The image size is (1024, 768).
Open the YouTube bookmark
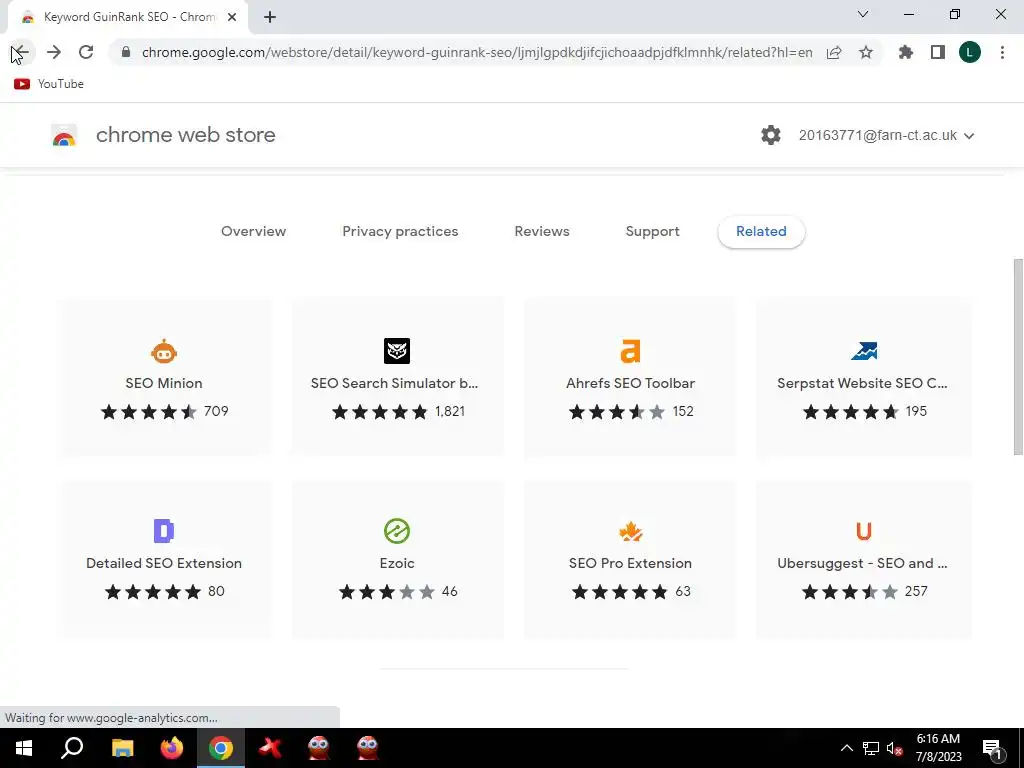[49, 84]
